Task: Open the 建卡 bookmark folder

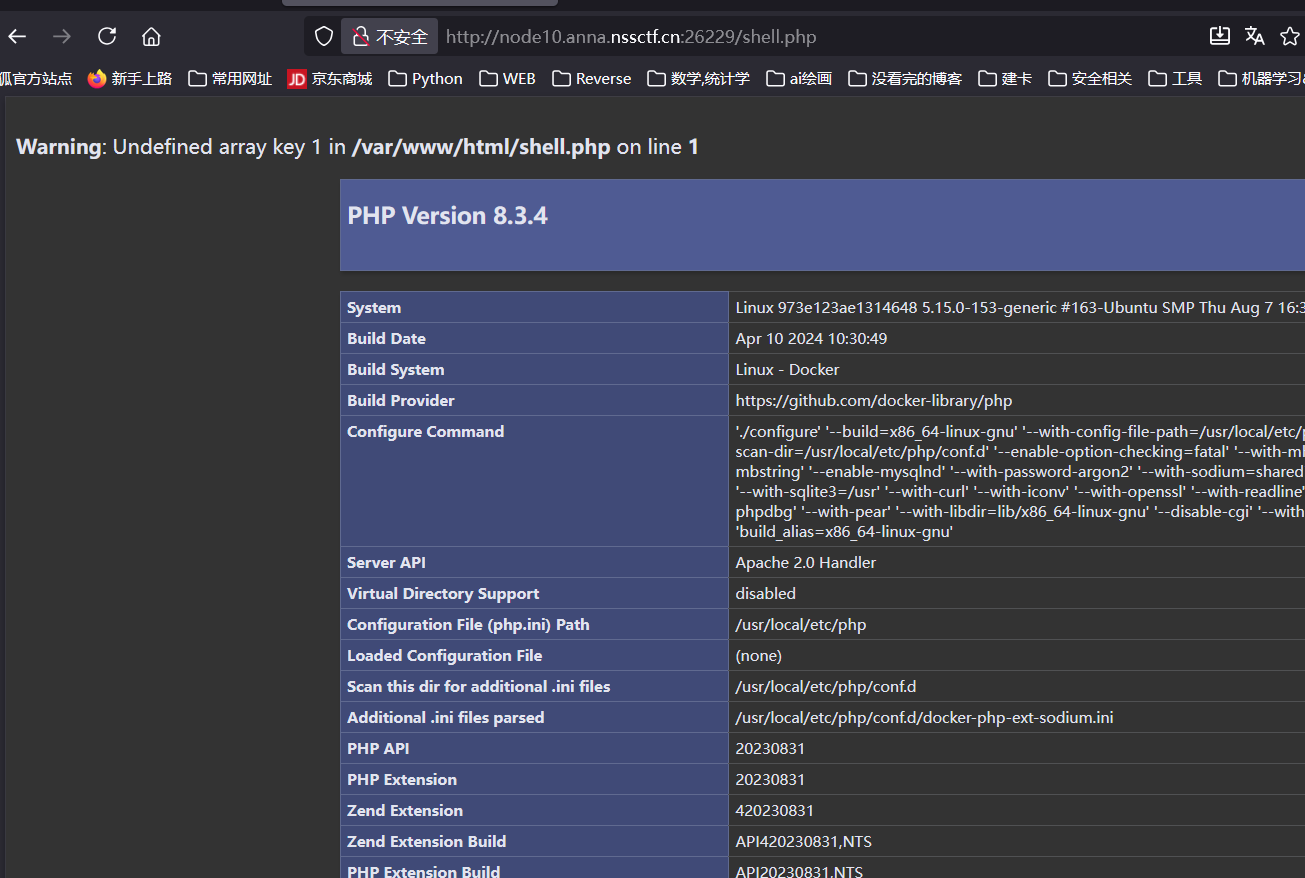Action: click(1005, 78)
